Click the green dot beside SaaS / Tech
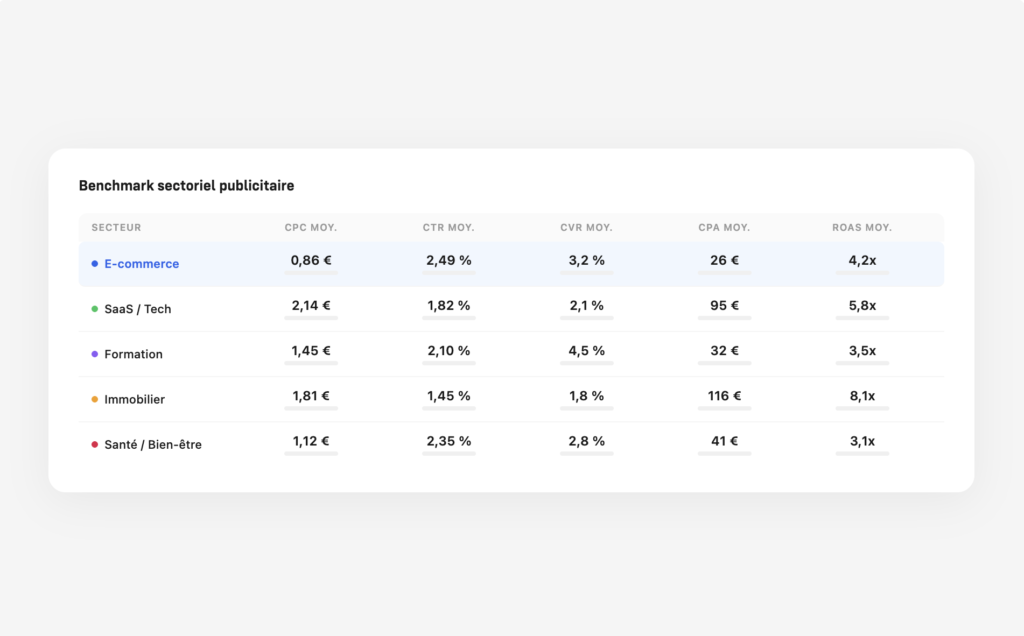The image size is (1024, 636). click(x=95, y=309)
